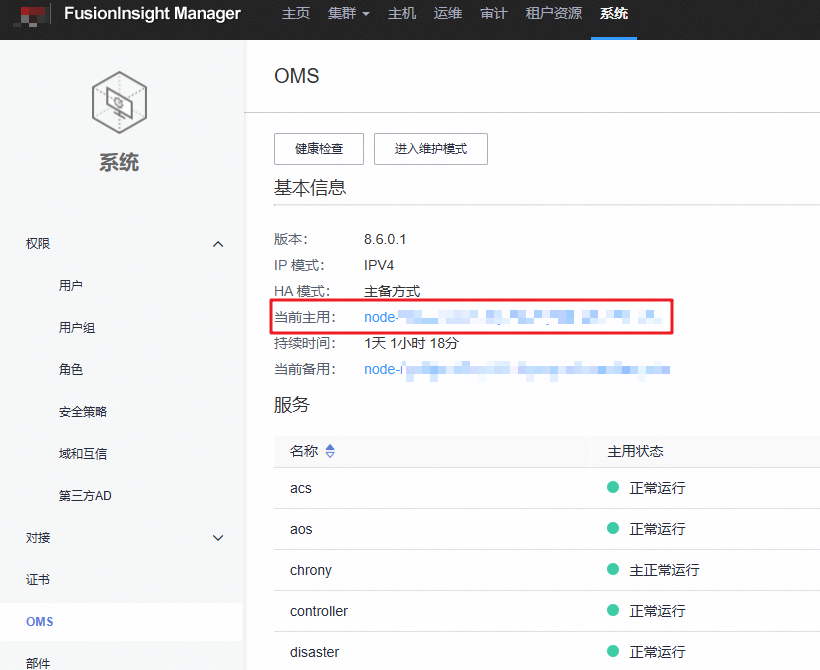Select the 租户资源 tab
The image size is (820, 670).
(554, 14)
